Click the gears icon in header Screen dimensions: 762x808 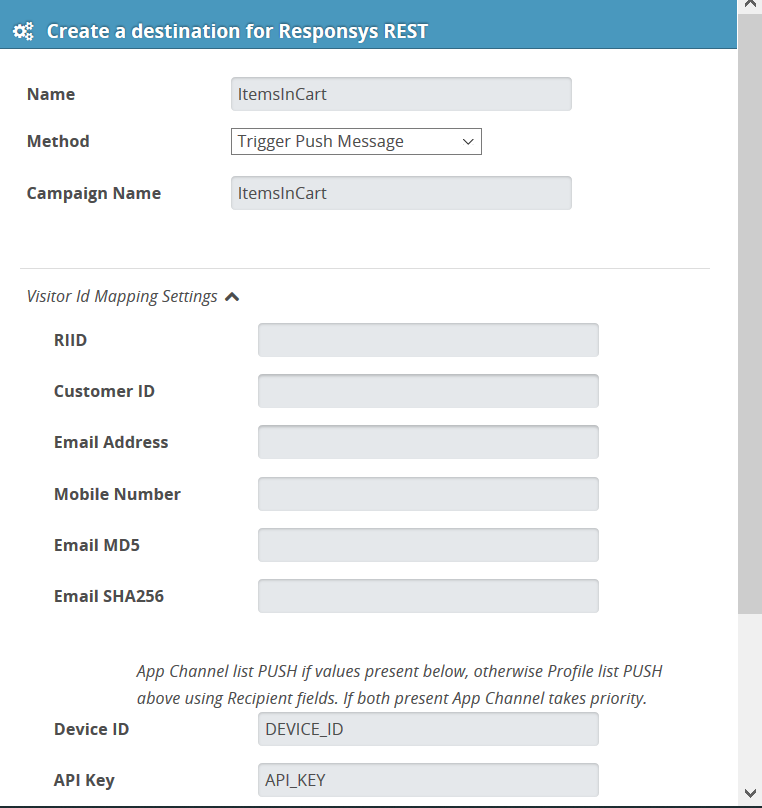pos(23,31)
